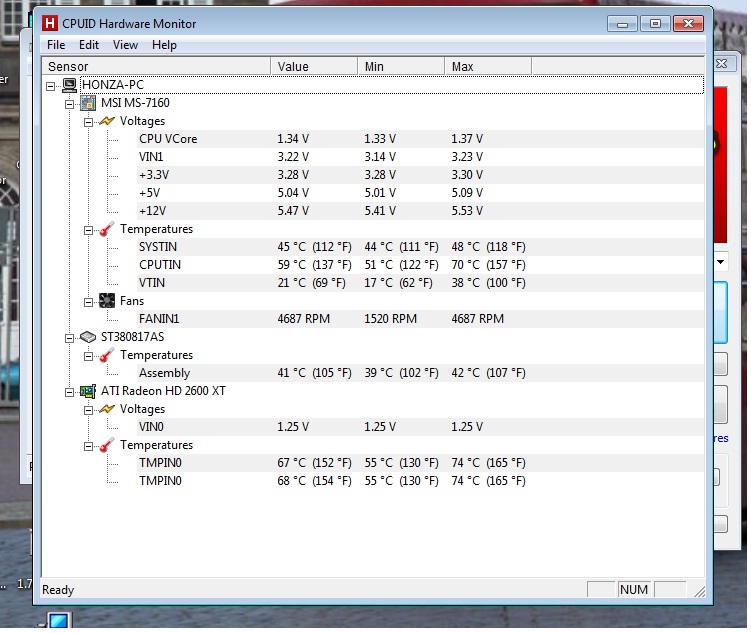This screenshot has width=751, height=633.
Task: Maximize the Hardware Monitor window
Action: tap(655, 23)
